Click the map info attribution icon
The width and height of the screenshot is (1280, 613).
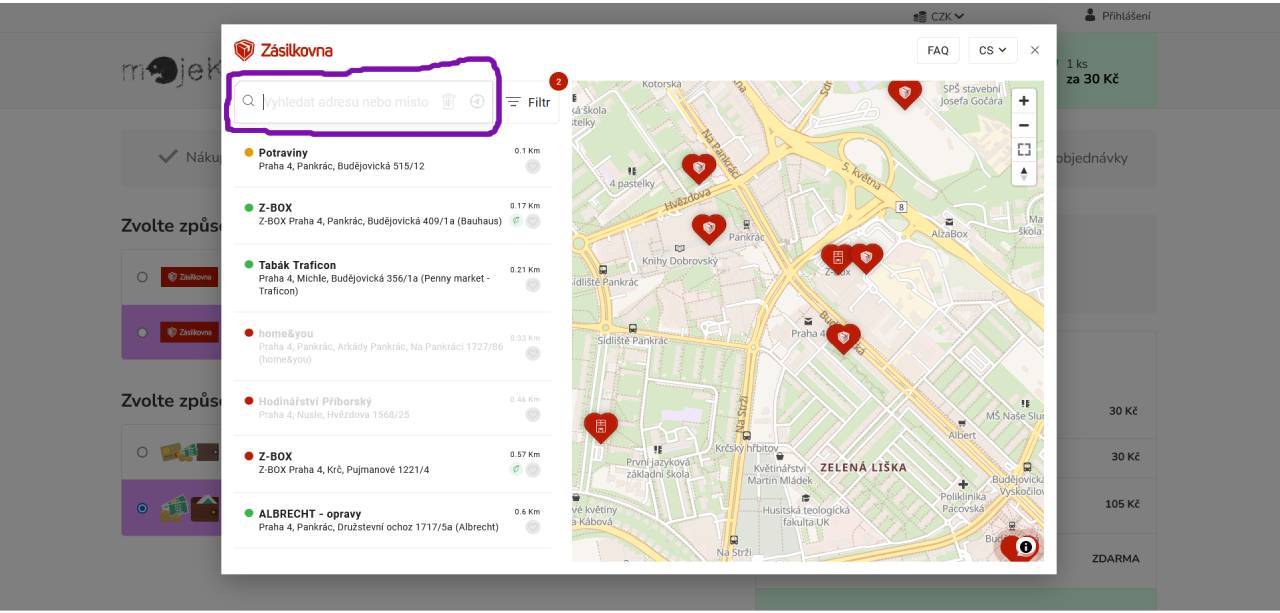click(1025, 547)
